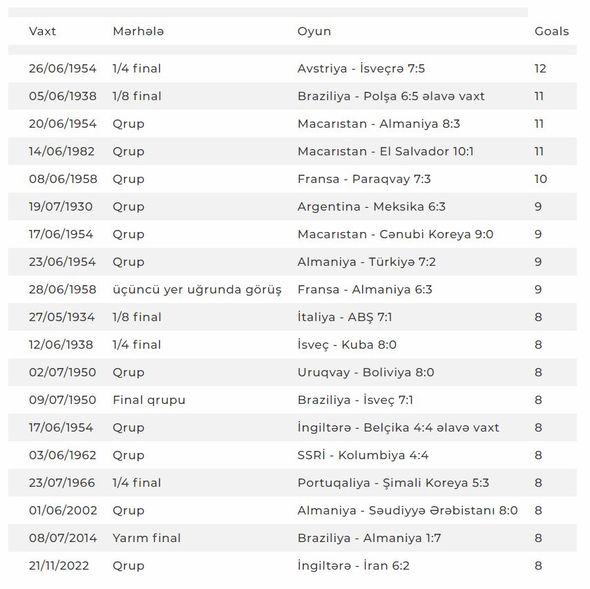Click the Goals column header

coord(552,31)
